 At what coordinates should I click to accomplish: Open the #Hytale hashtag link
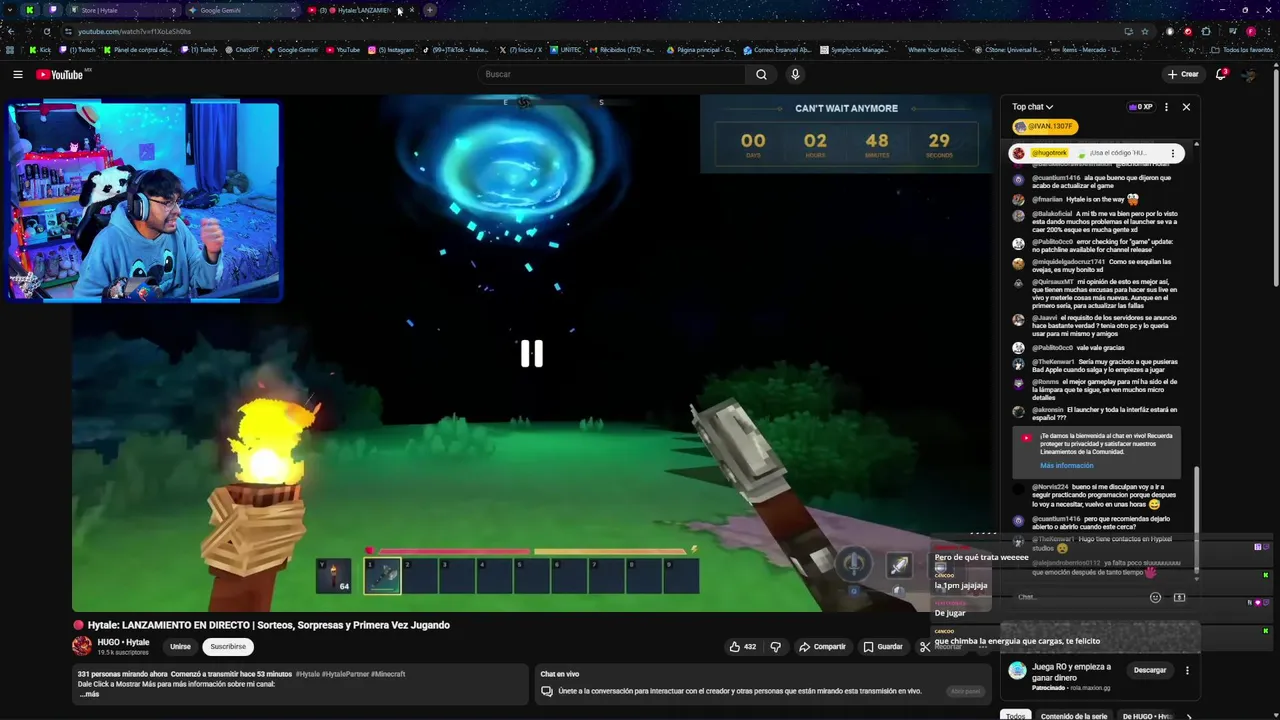pos(308,674)
